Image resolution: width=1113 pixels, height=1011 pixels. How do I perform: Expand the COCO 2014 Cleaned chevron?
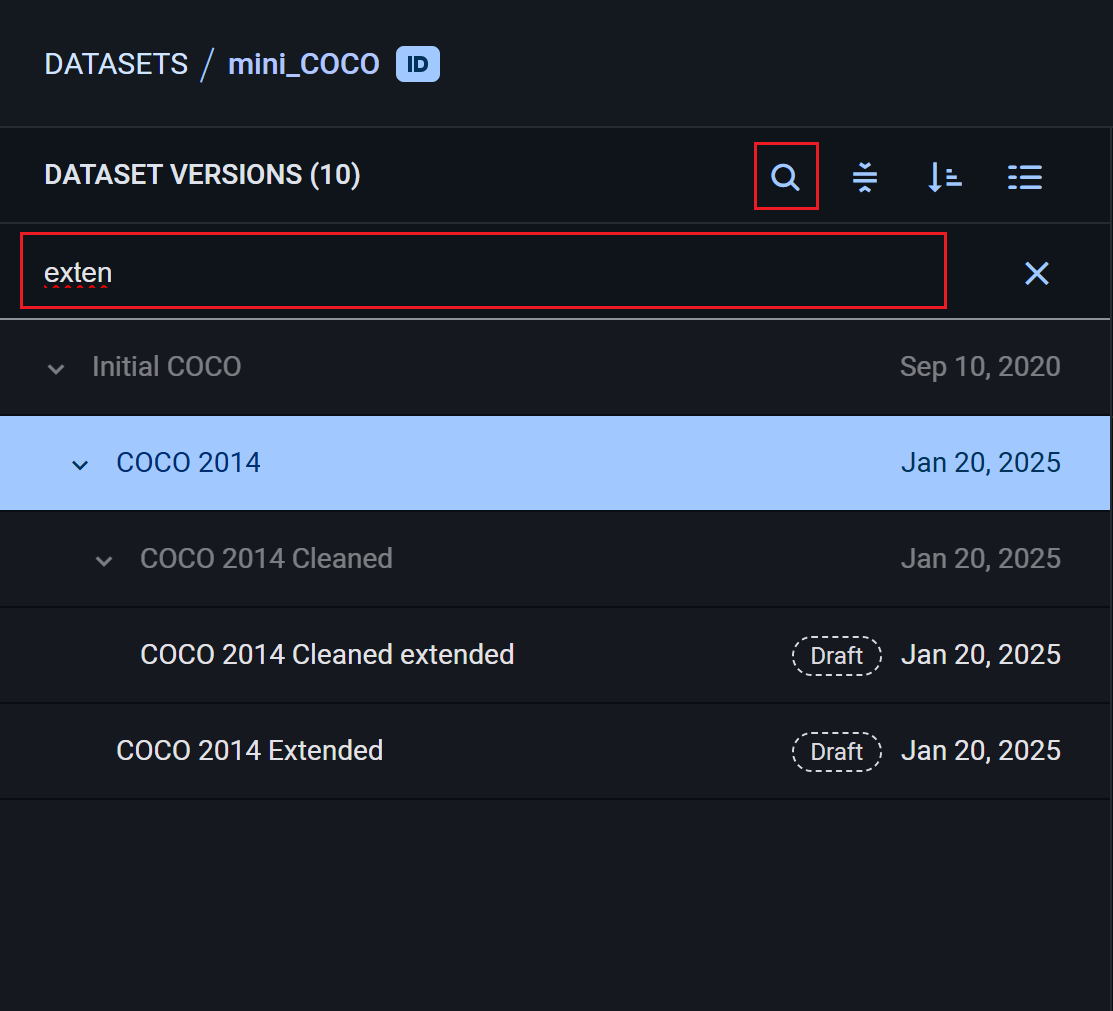tap(104, 560)
